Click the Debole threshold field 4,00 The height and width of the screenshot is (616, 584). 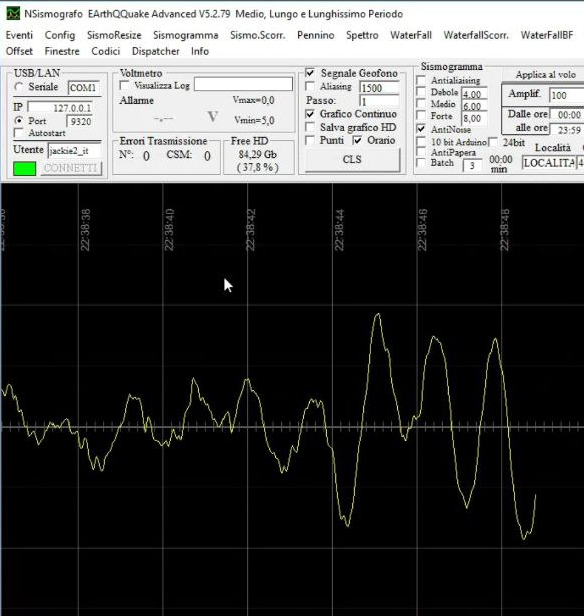[x=474, y=94]
